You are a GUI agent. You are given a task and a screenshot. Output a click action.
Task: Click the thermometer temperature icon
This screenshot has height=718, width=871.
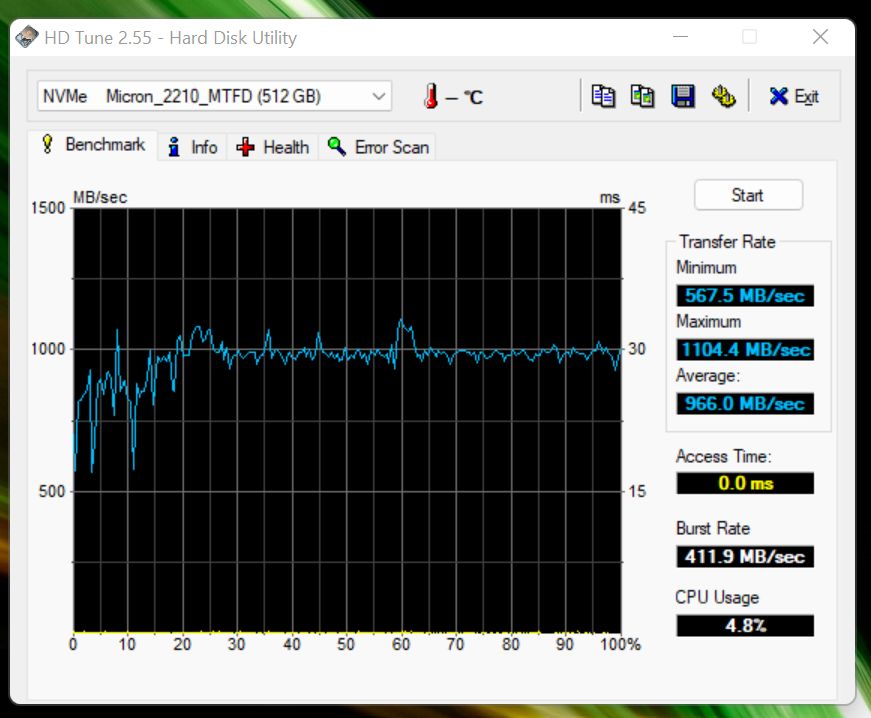tap(431, 96)
